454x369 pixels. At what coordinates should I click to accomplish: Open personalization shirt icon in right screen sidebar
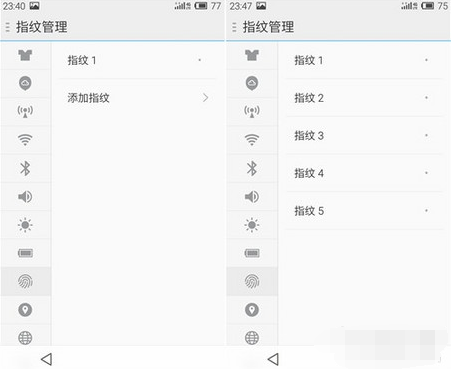point(252,55)
